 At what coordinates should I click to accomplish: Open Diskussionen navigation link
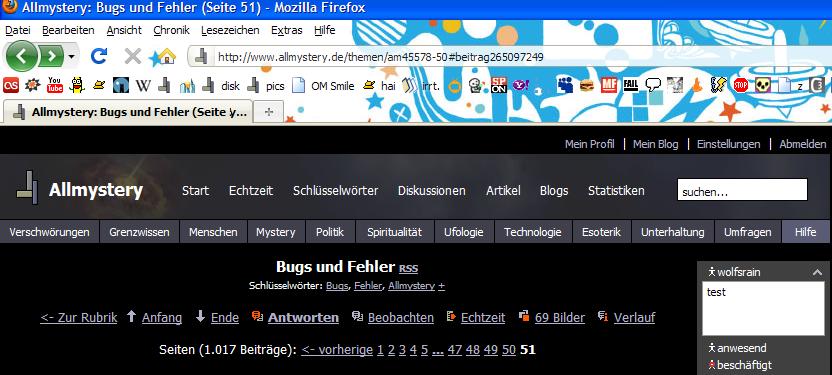tap(432, 190)
